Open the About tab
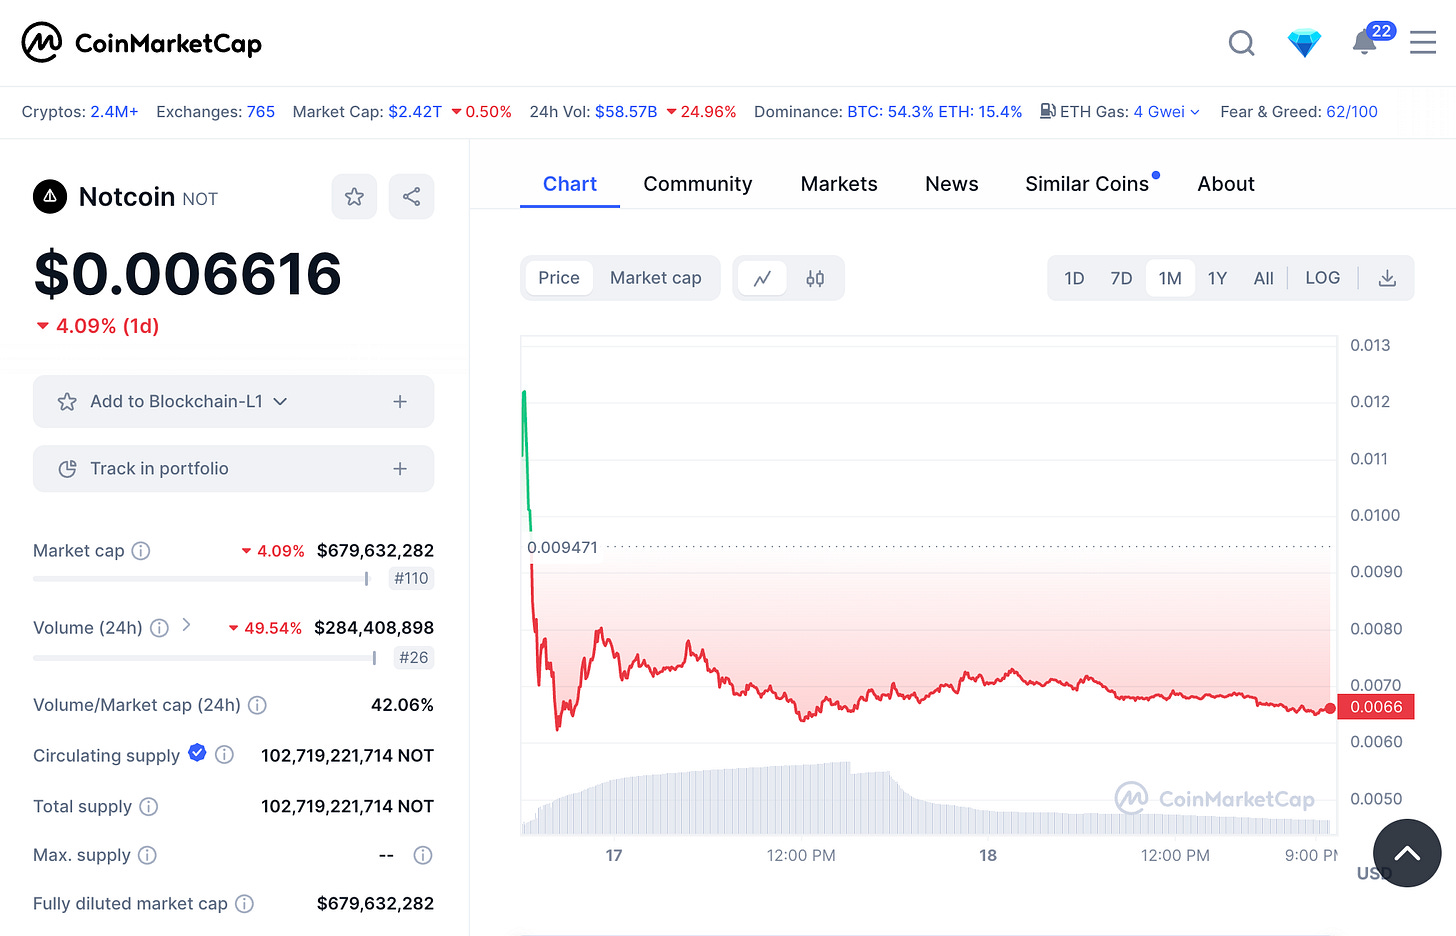The image size is (1456, 936). (1226, 184)
